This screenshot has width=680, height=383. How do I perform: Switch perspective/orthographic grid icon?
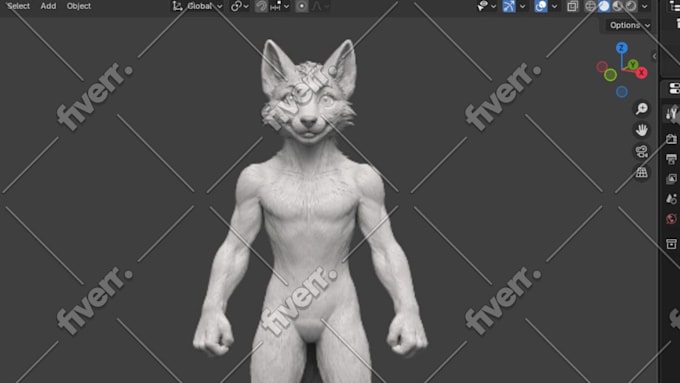click(x=641, y=172)
